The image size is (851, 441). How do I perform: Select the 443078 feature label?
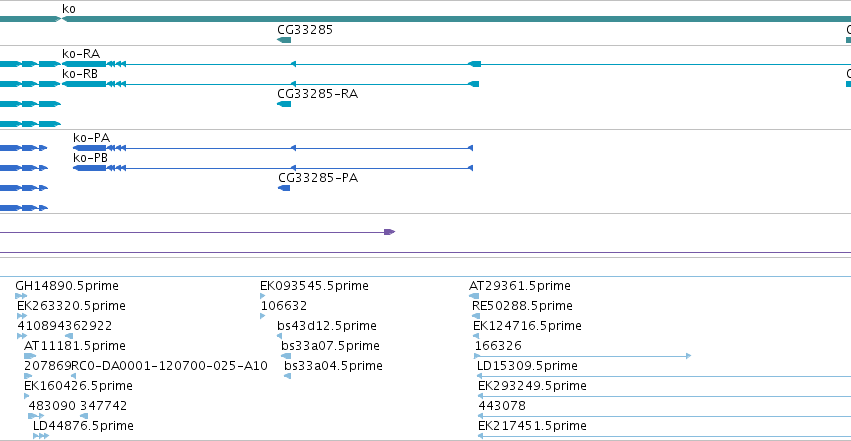click(x=502, y=406)
